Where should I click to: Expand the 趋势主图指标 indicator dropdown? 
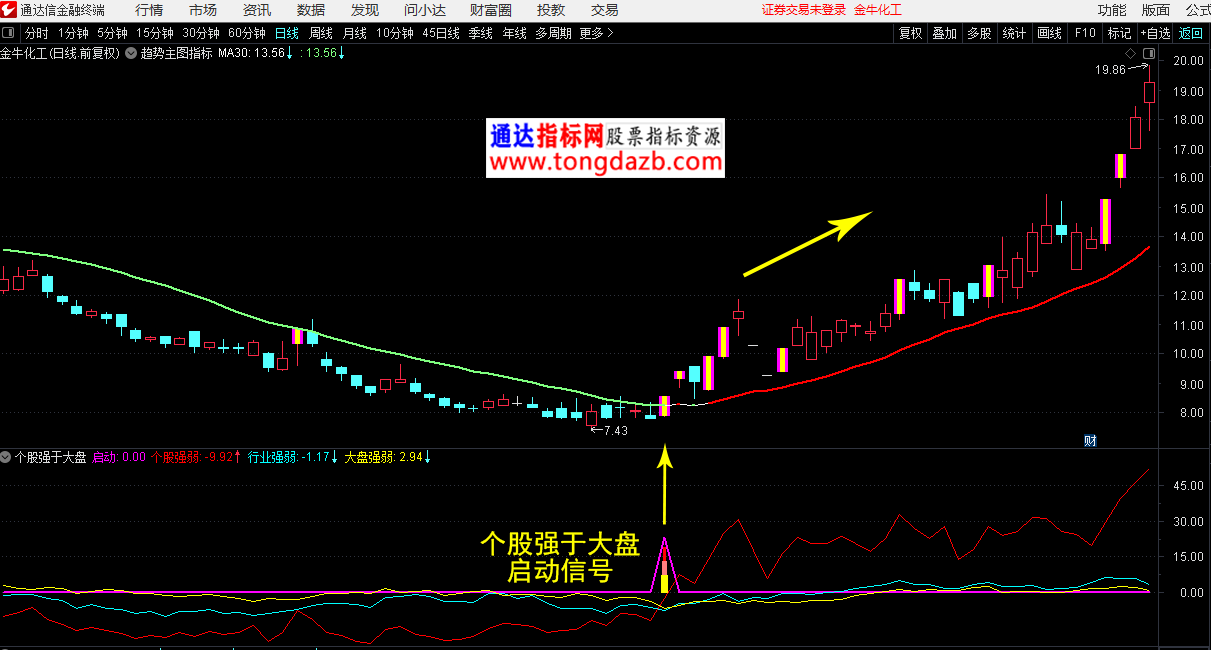[131, 53]
